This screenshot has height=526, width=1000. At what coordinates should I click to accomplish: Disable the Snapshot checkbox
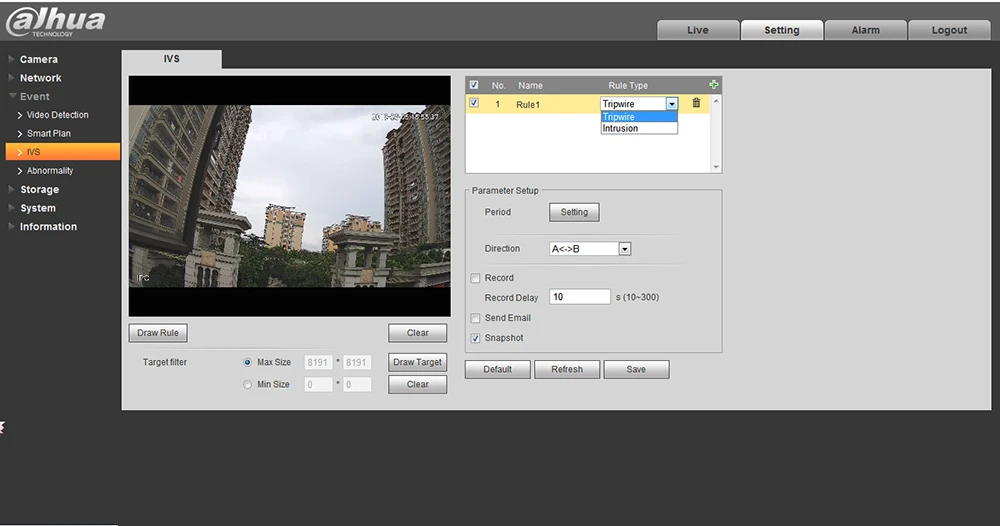(475, 339)
